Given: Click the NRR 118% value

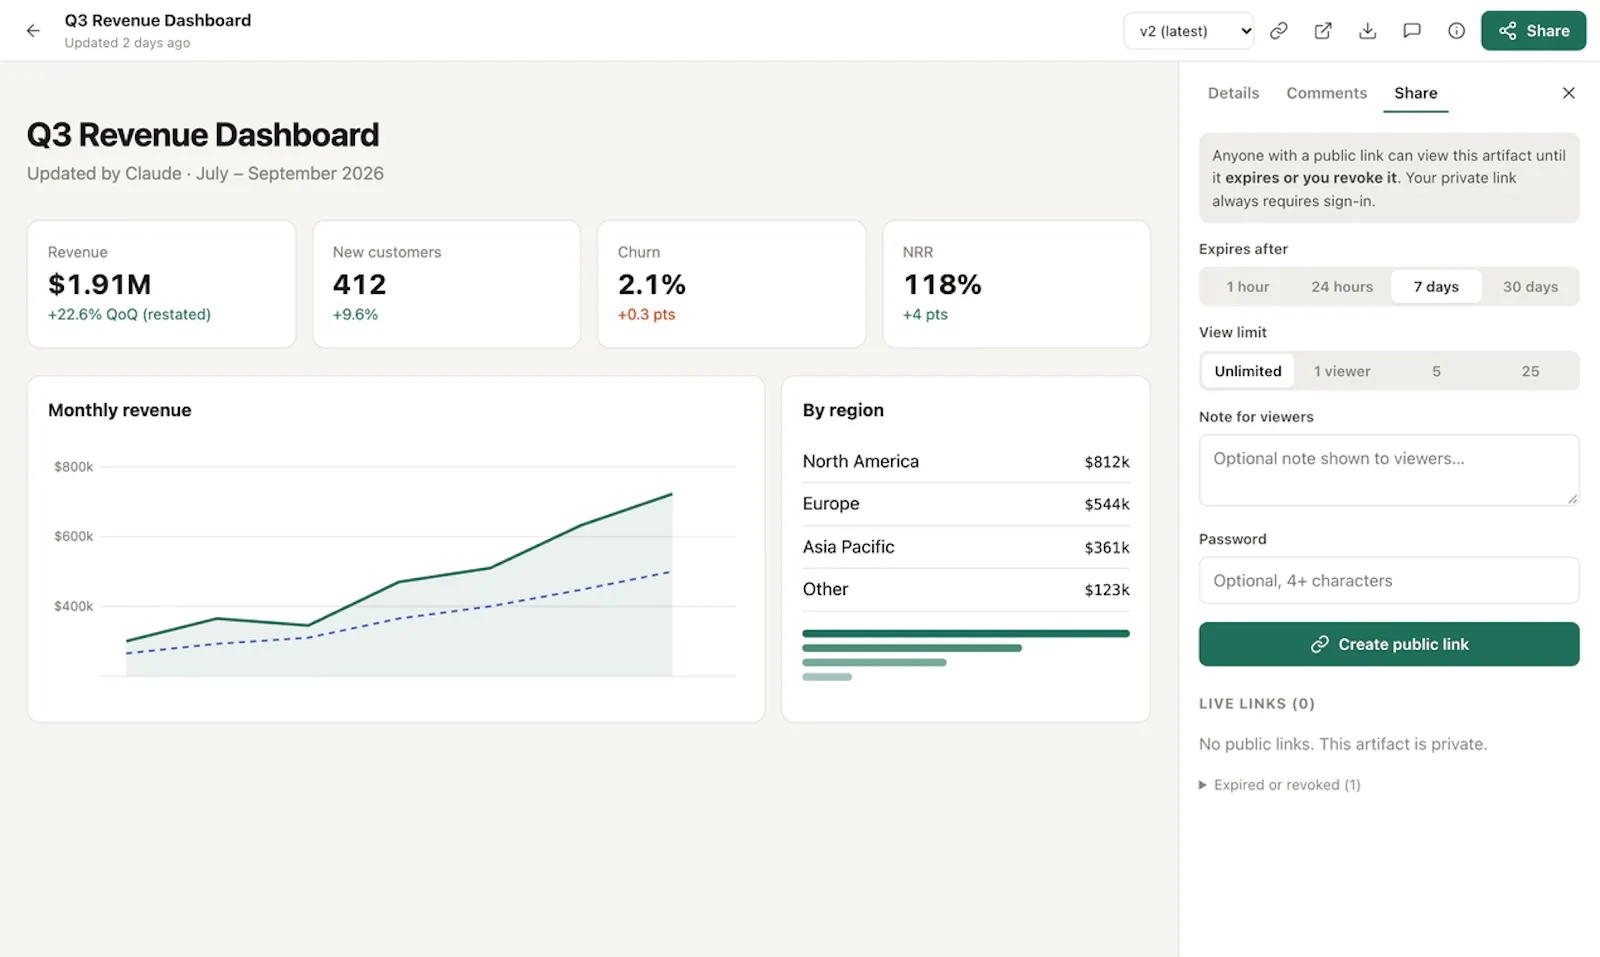Looking at the screenshot, I should pos(942,285).
